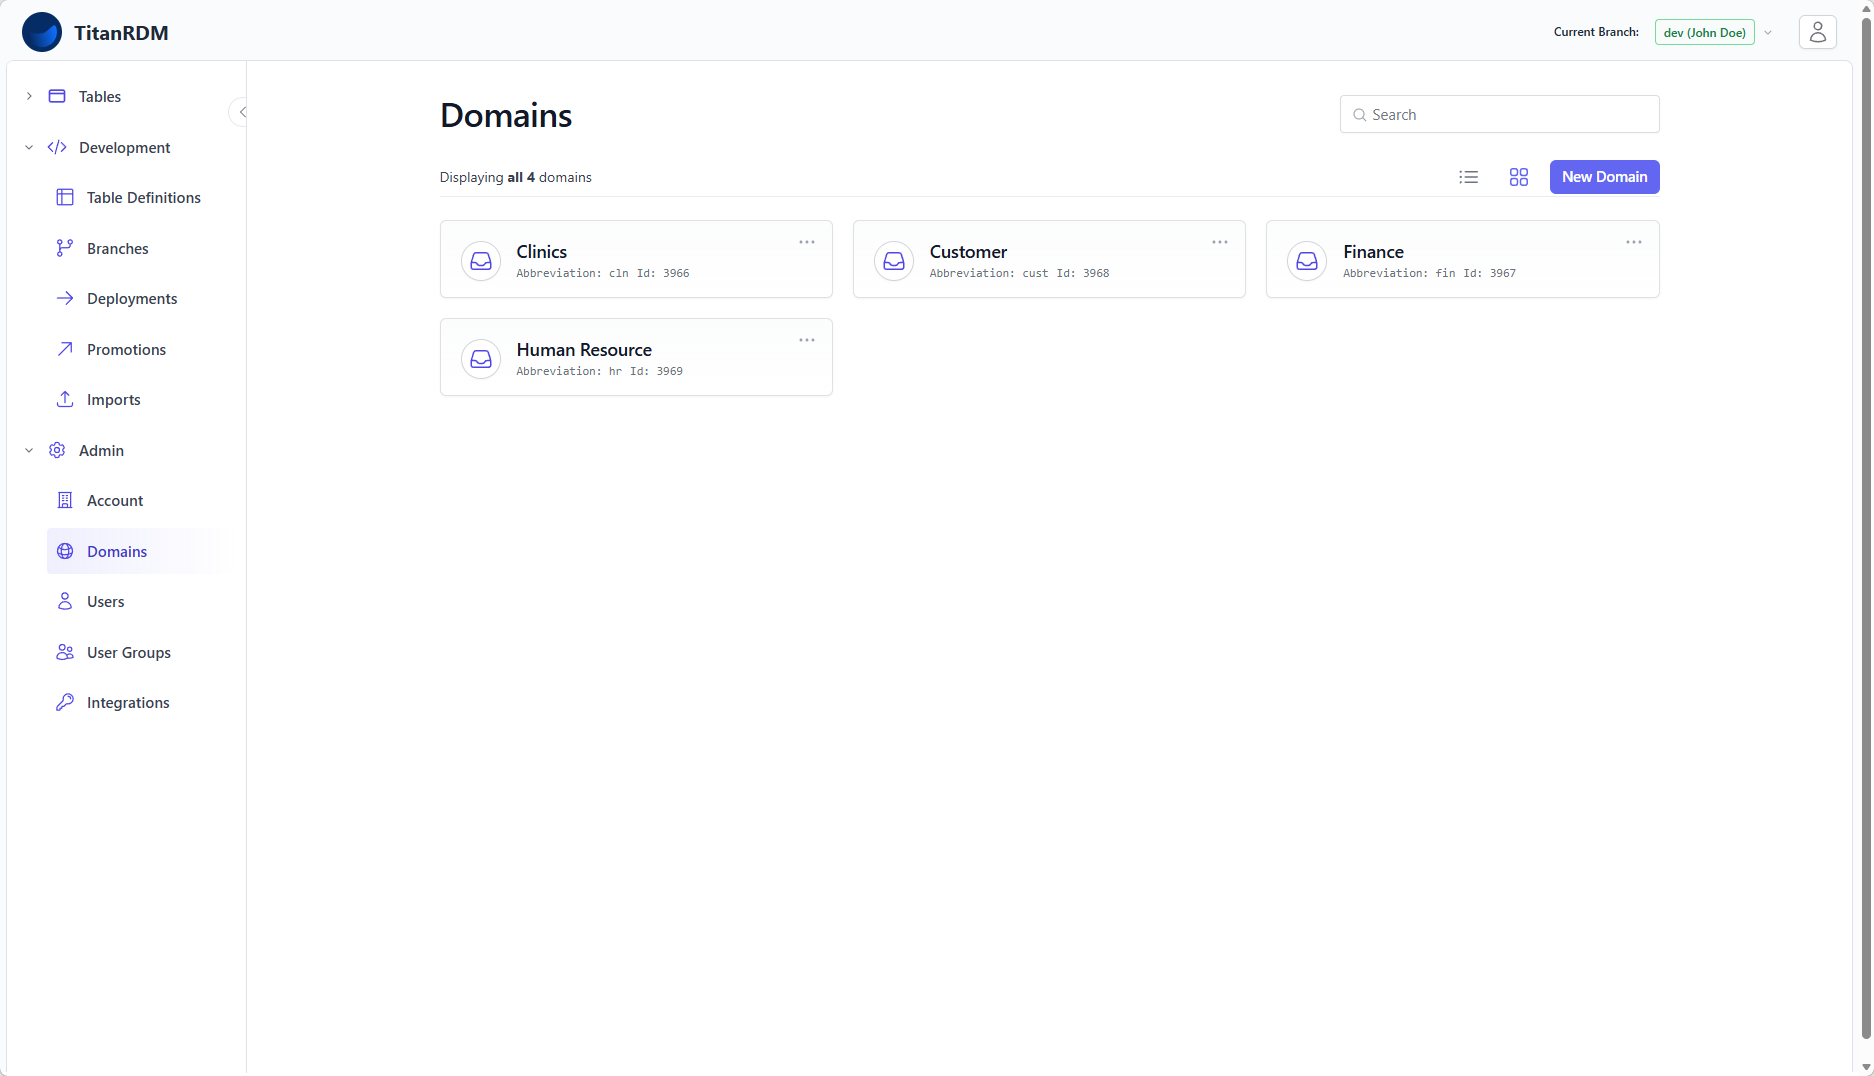Click the Deployments arrow icon
Viewport: 1874px width, 1076px height.
(x=65, y=298)
